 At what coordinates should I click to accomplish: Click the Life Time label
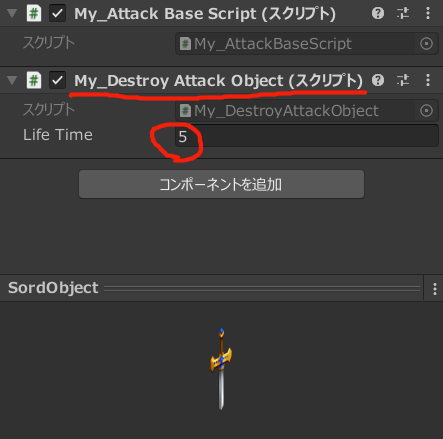(x=58, y=135)
